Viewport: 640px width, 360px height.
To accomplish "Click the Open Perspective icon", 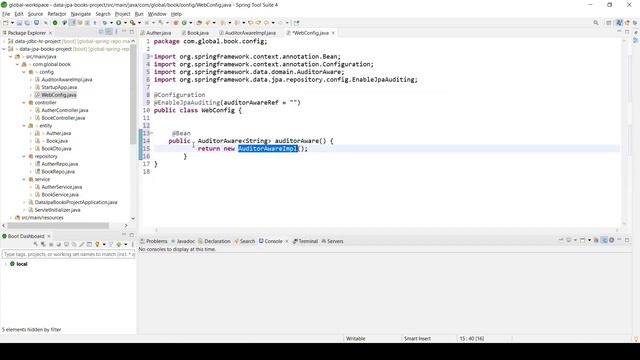I will 609,23.
